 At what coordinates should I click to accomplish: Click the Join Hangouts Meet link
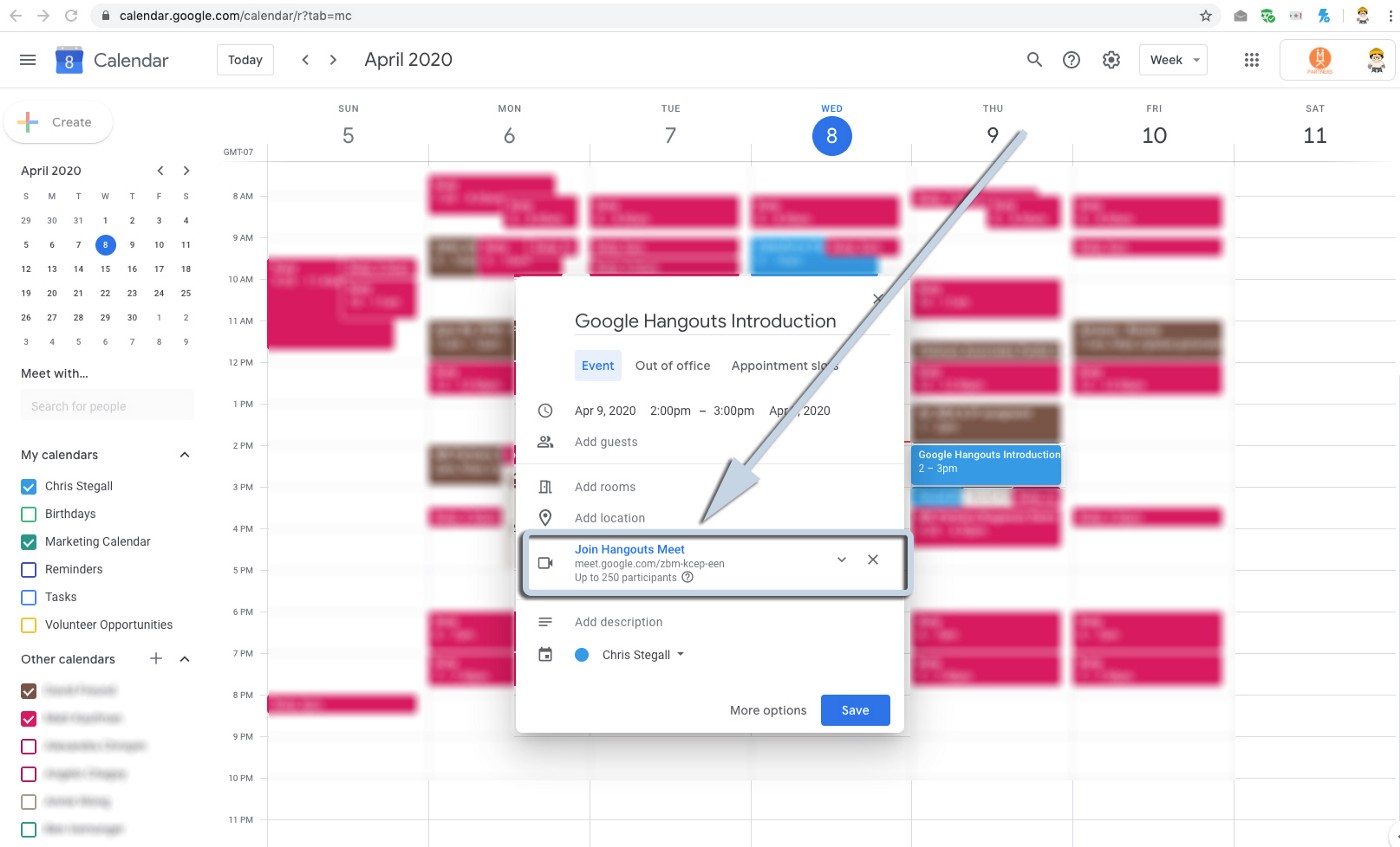pyautogui.click(x=630, y=549)
